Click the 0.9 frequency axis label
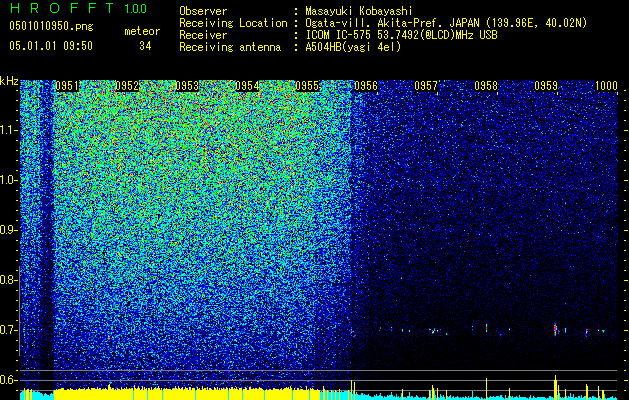Viewport: 629px width, 400px height. pos(8,230)
